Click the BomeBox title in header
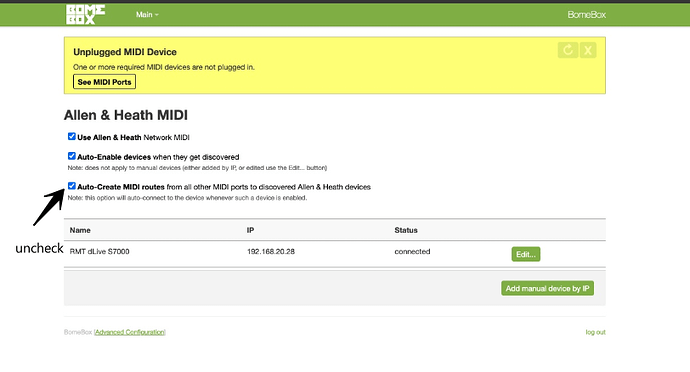This screenshot has height=372, width=690. click(x=586, y=15)
